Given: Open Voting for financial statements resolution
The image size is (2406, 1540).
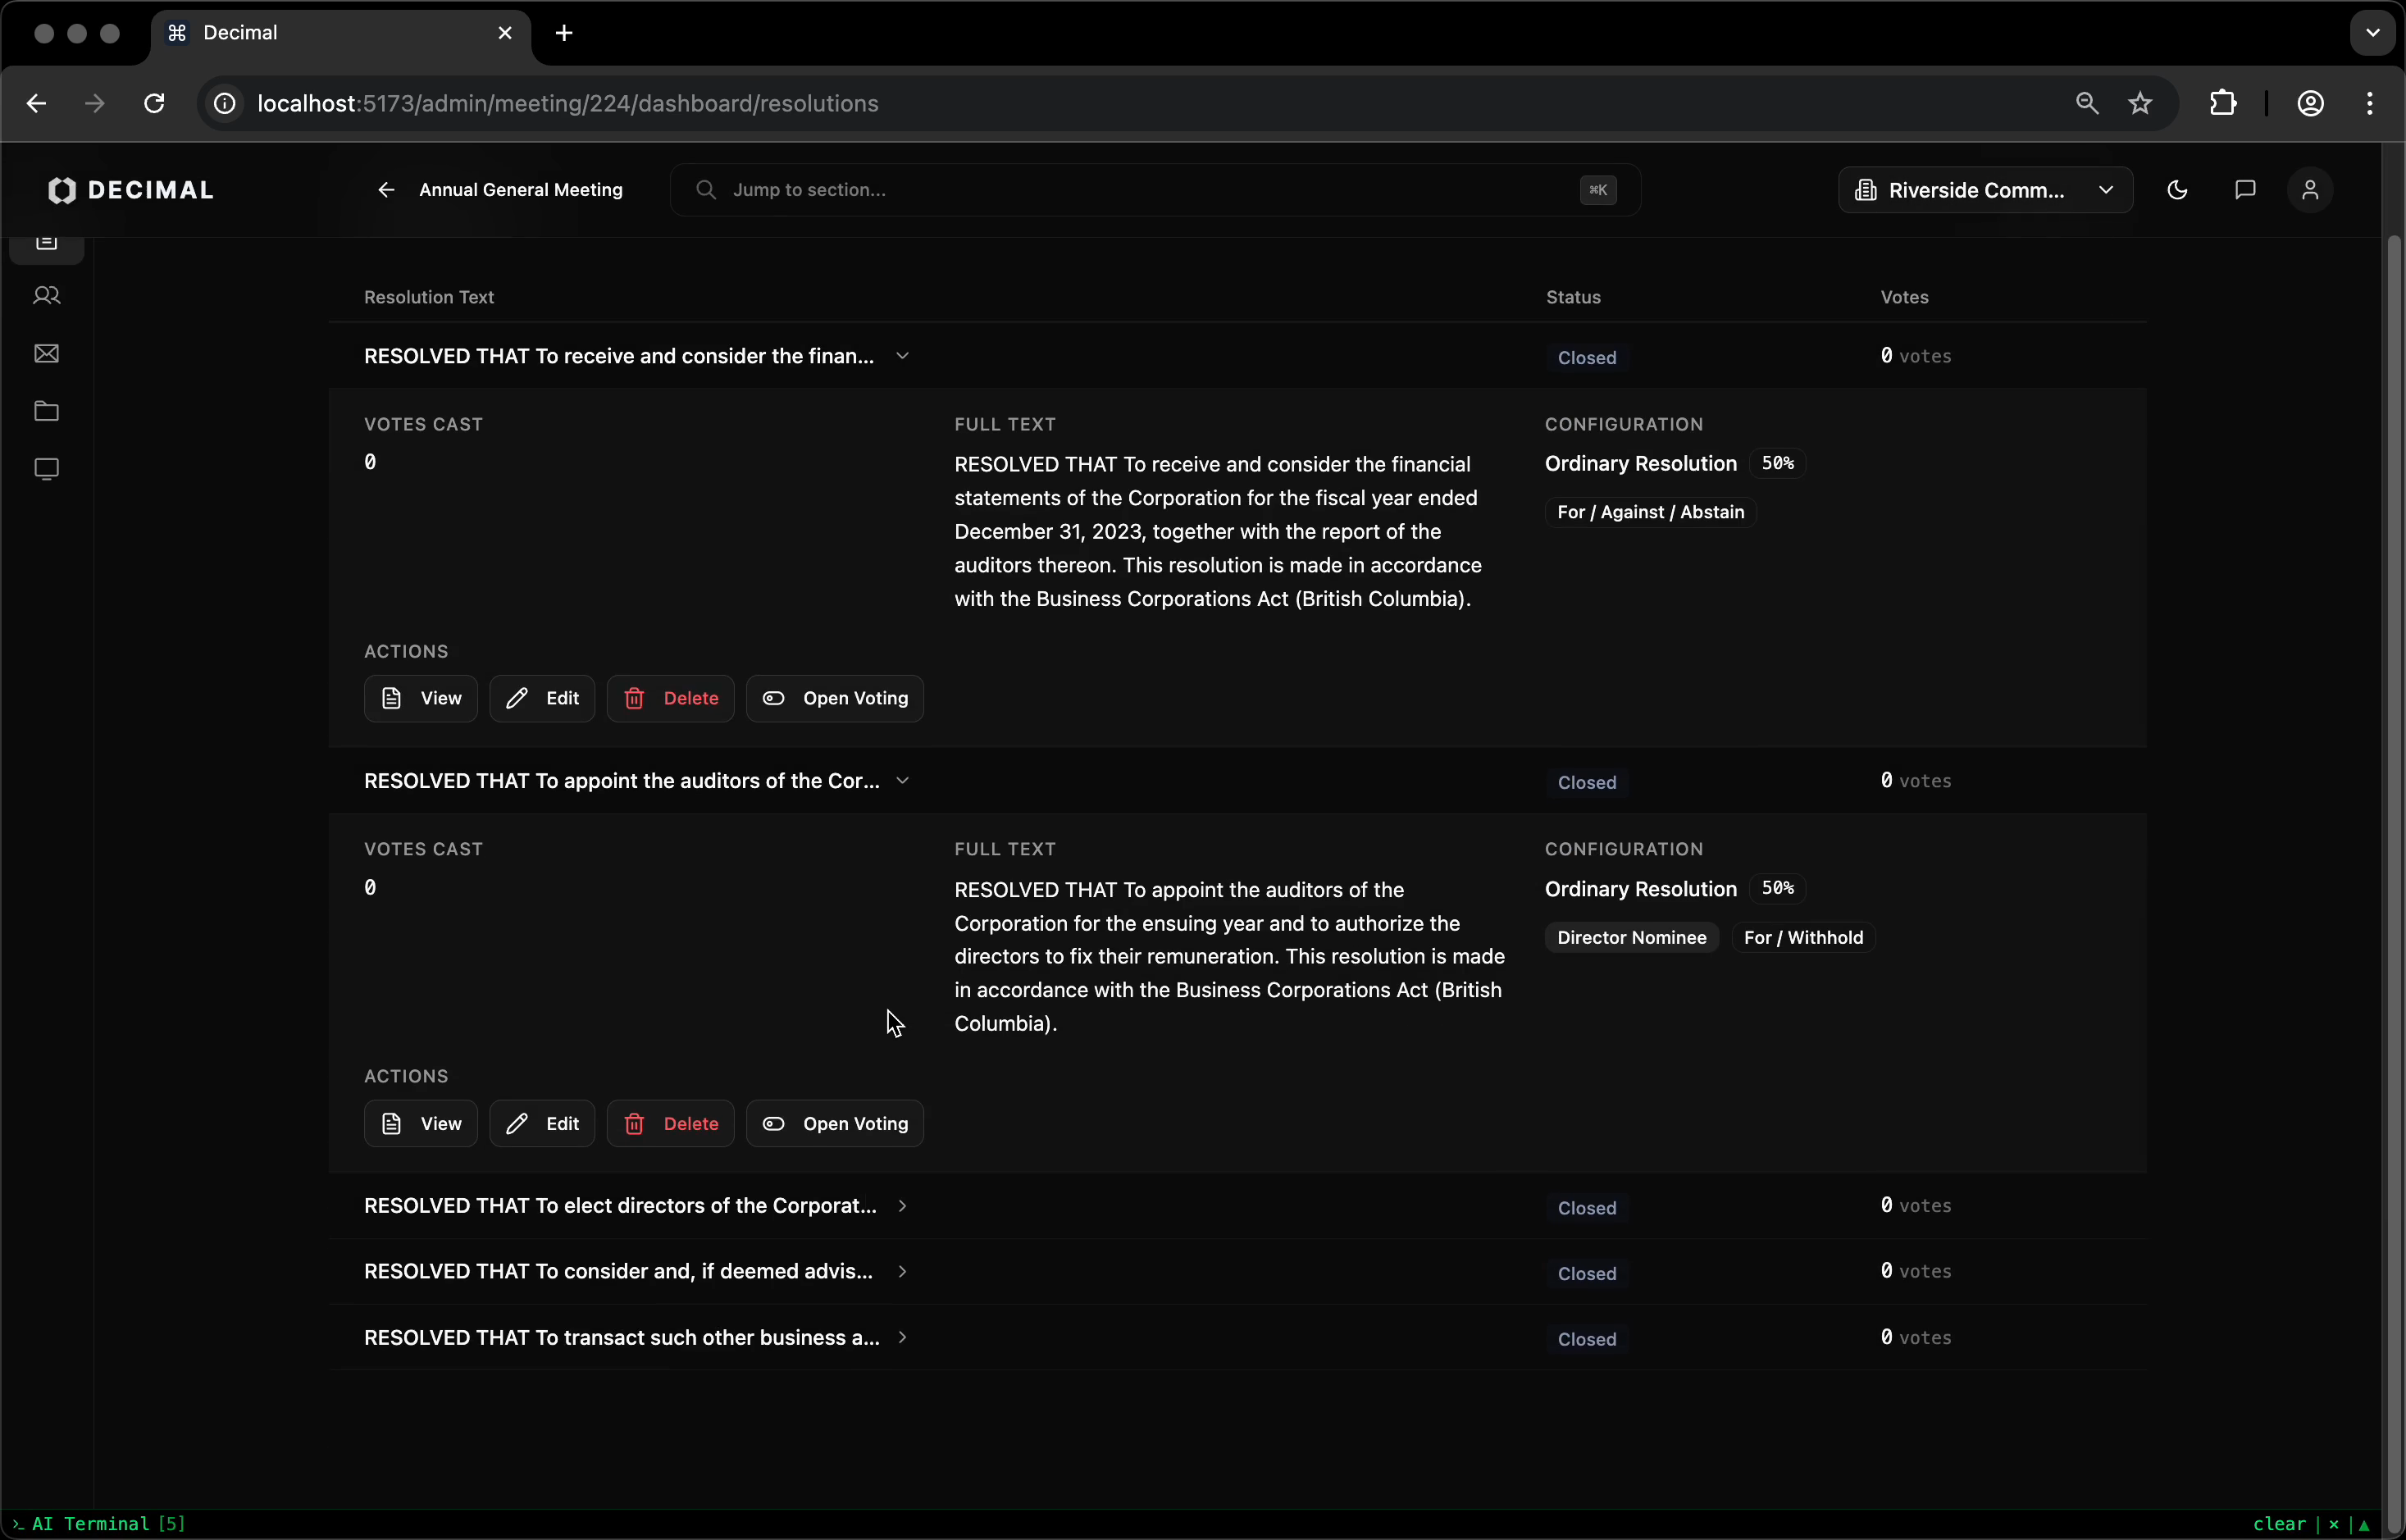Looking at the screenshot, I should (x=834, y=698).
